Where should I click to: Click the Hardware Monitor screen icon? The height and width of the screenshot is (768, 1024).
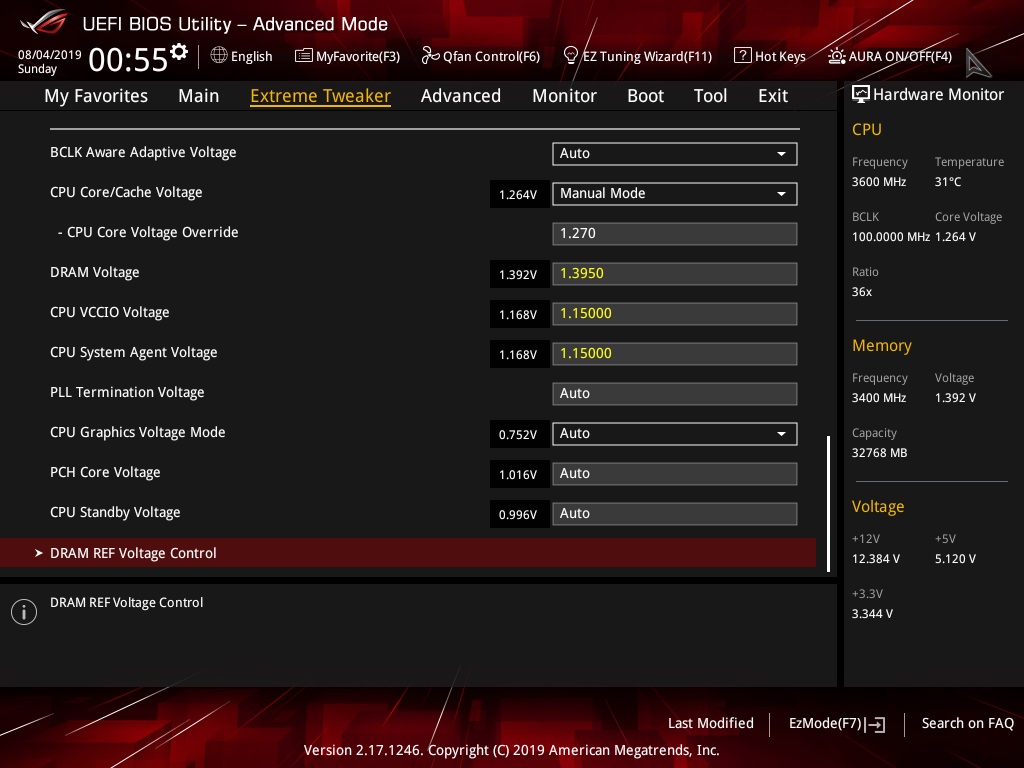click(861, 95)
